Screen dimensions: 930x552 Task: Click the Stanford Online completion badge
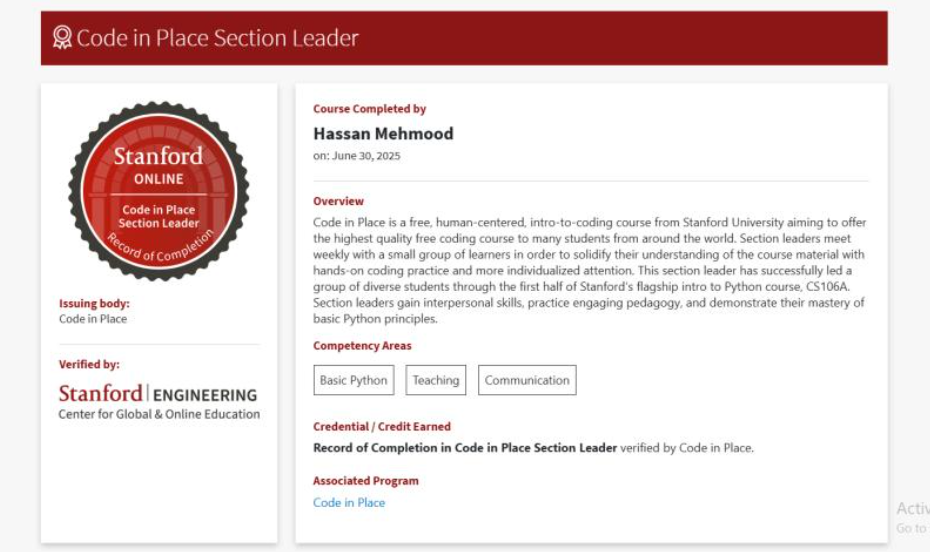[x=158, y=190]
